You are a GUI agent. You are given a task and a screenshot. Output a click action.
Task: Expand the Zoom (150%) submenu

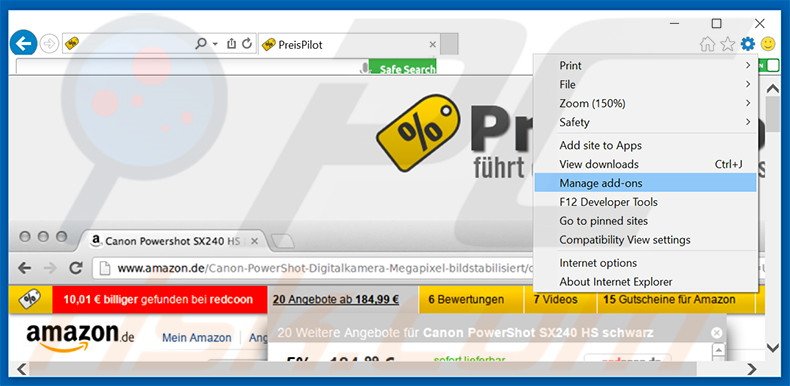tap(646, 103)
